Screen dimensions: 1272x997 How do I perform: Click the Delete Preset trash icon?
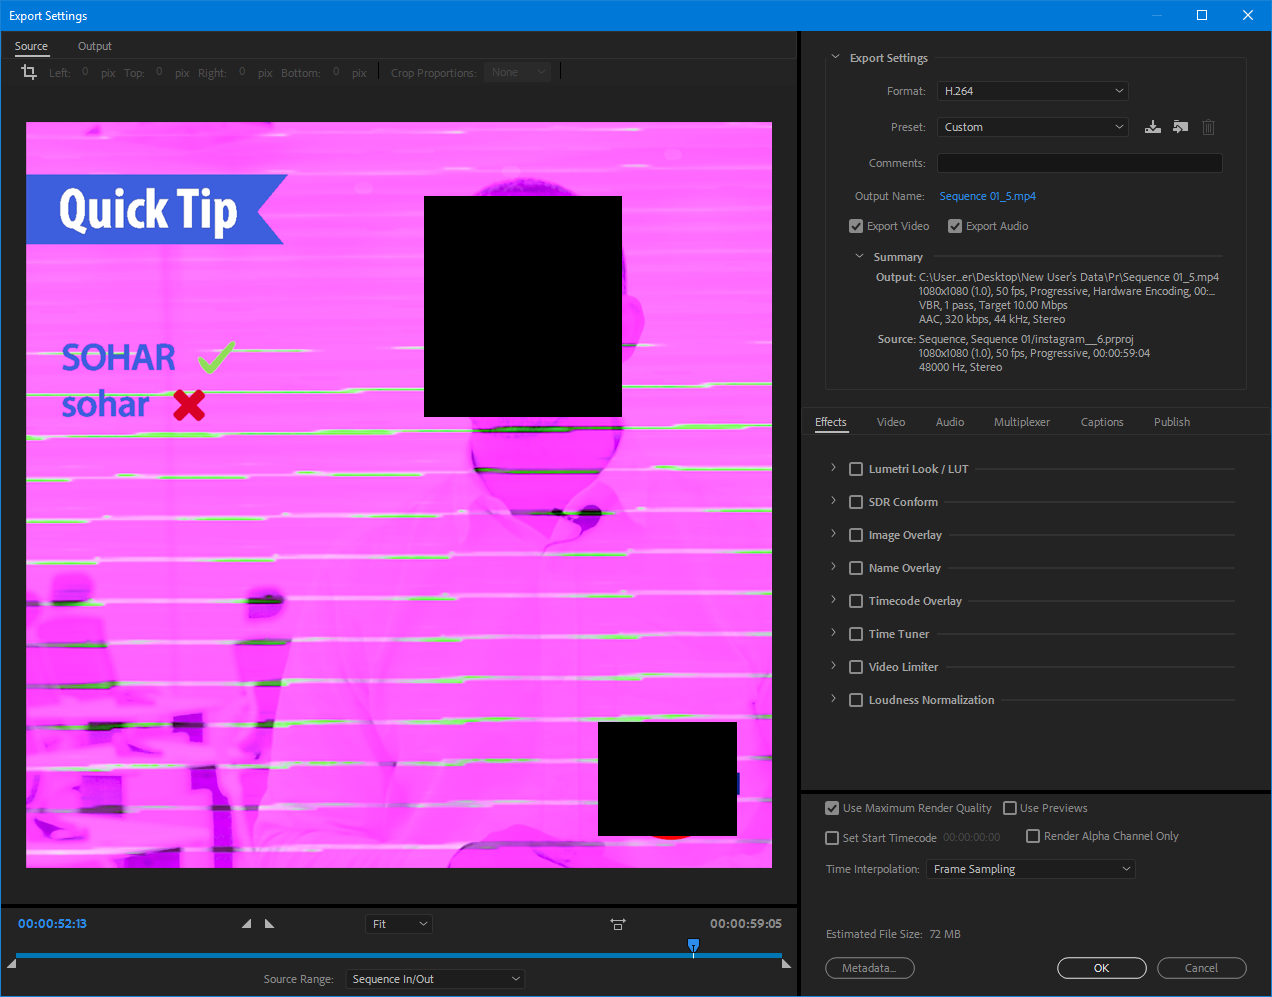click(x=1208, y=127)
